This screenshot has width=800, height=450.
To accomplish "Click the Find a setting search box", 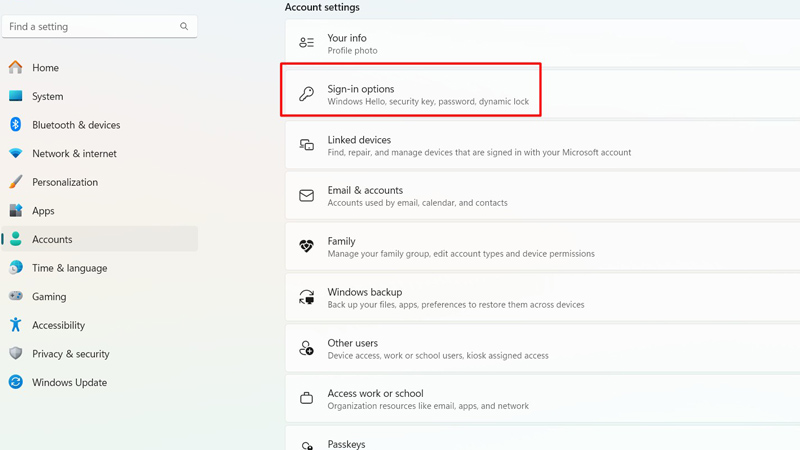I will 99,26.
